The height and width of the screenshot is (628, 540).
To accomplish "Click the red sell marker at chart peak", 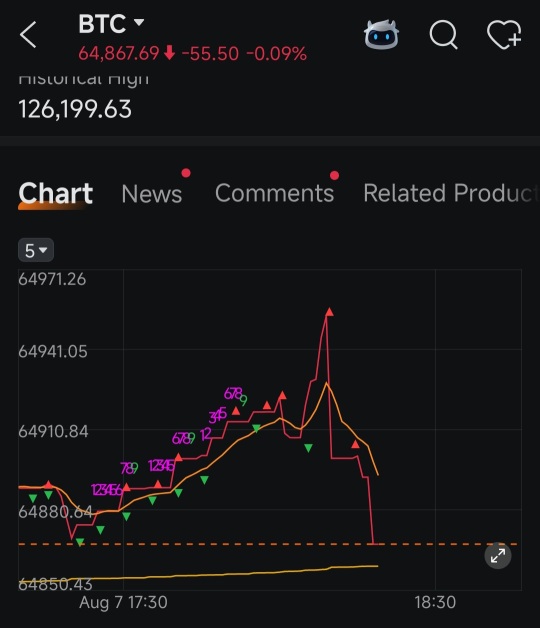I will click(329, 312).
